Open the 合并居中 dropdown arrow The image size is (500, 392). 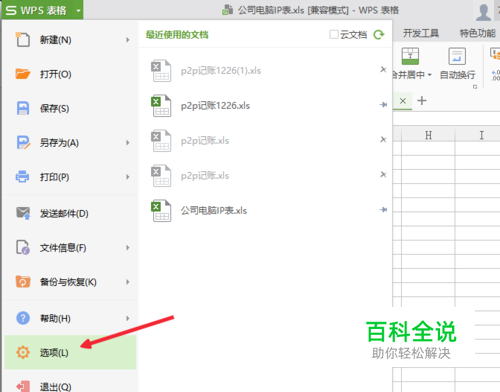[x=429, y=75]
